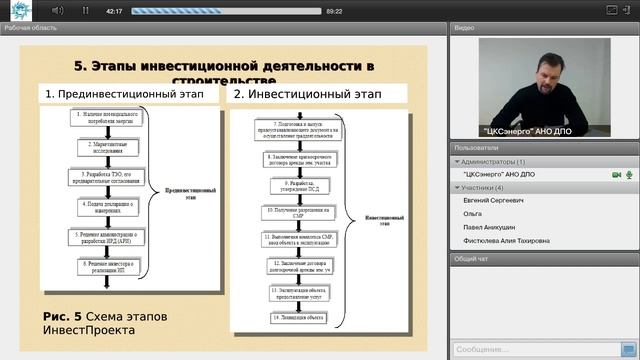
Task: Click the green camera icon of ЦКСэнерго
Action: [616, 175]
